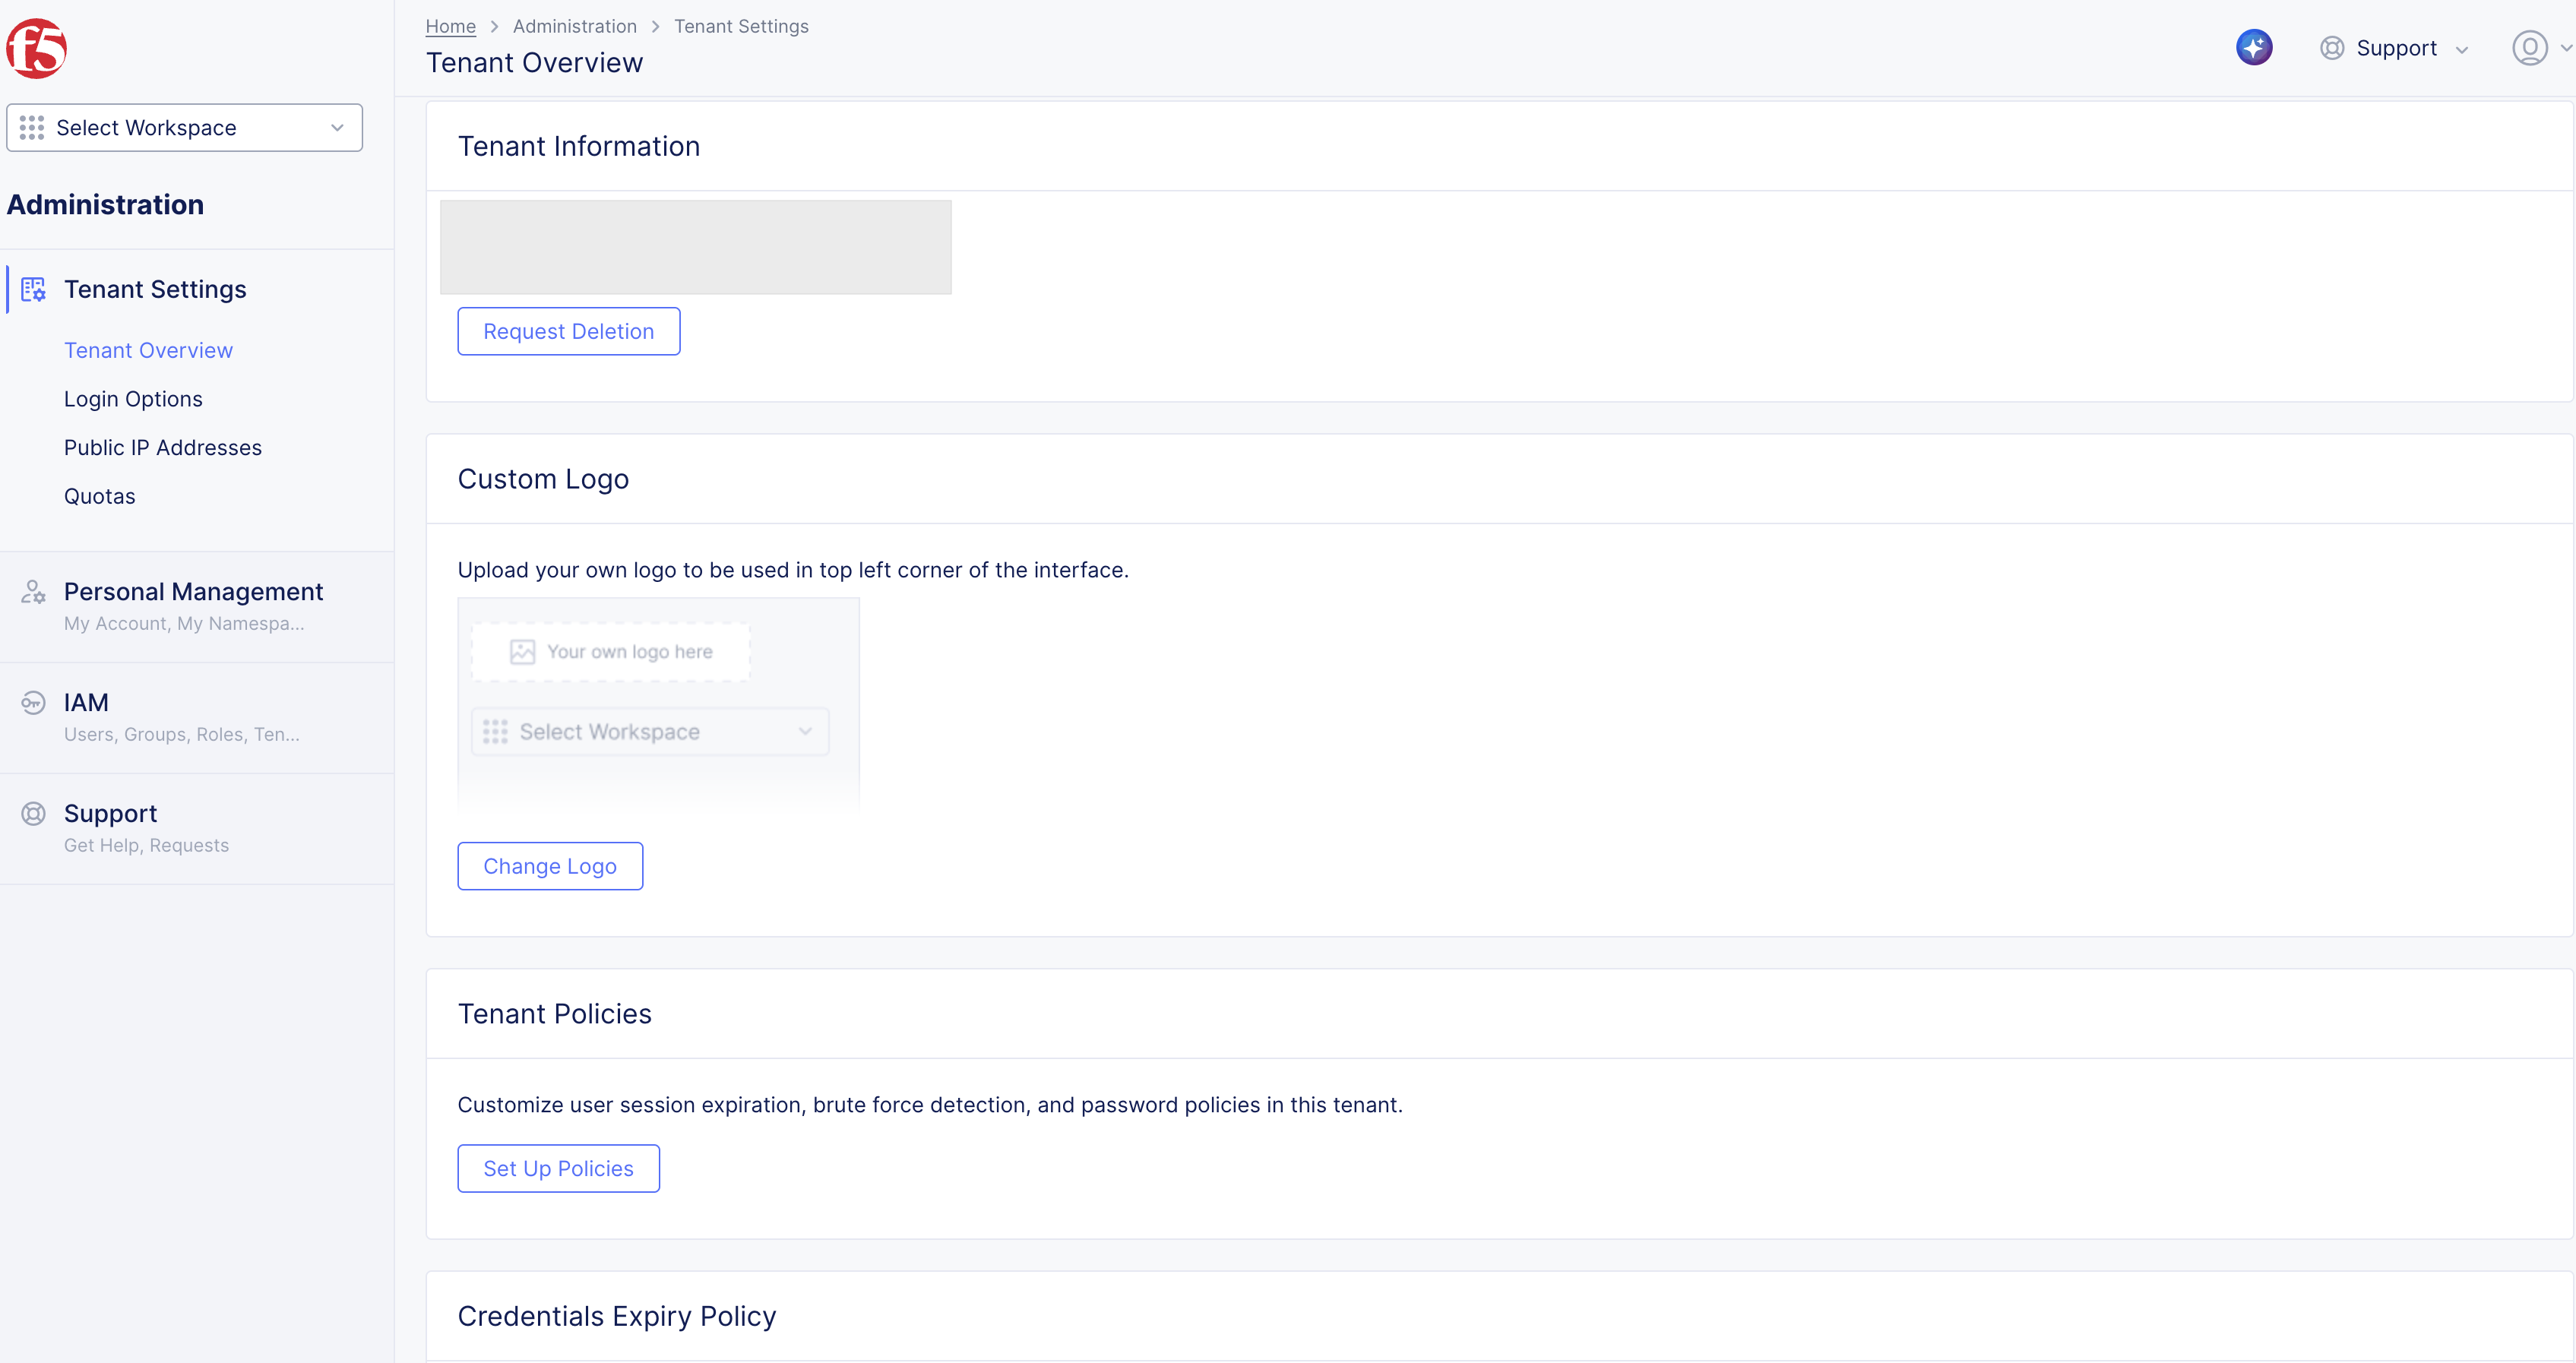Click the Support life-ring icon in the sidebar
The height and width of the screenshot is (1363, 2576).
[x=33, y=813]
